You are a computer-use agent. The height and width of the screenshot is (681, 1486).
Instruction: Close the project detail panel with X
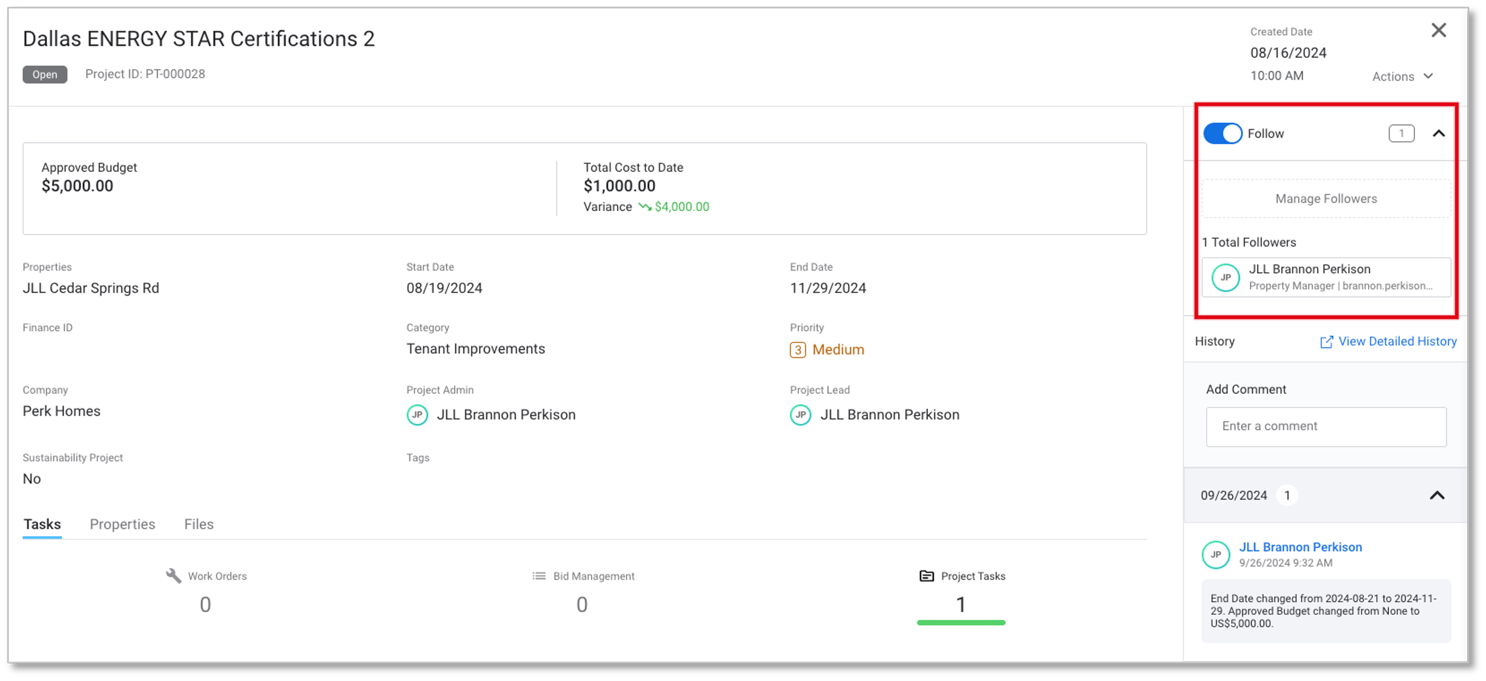pos(1438,30)
